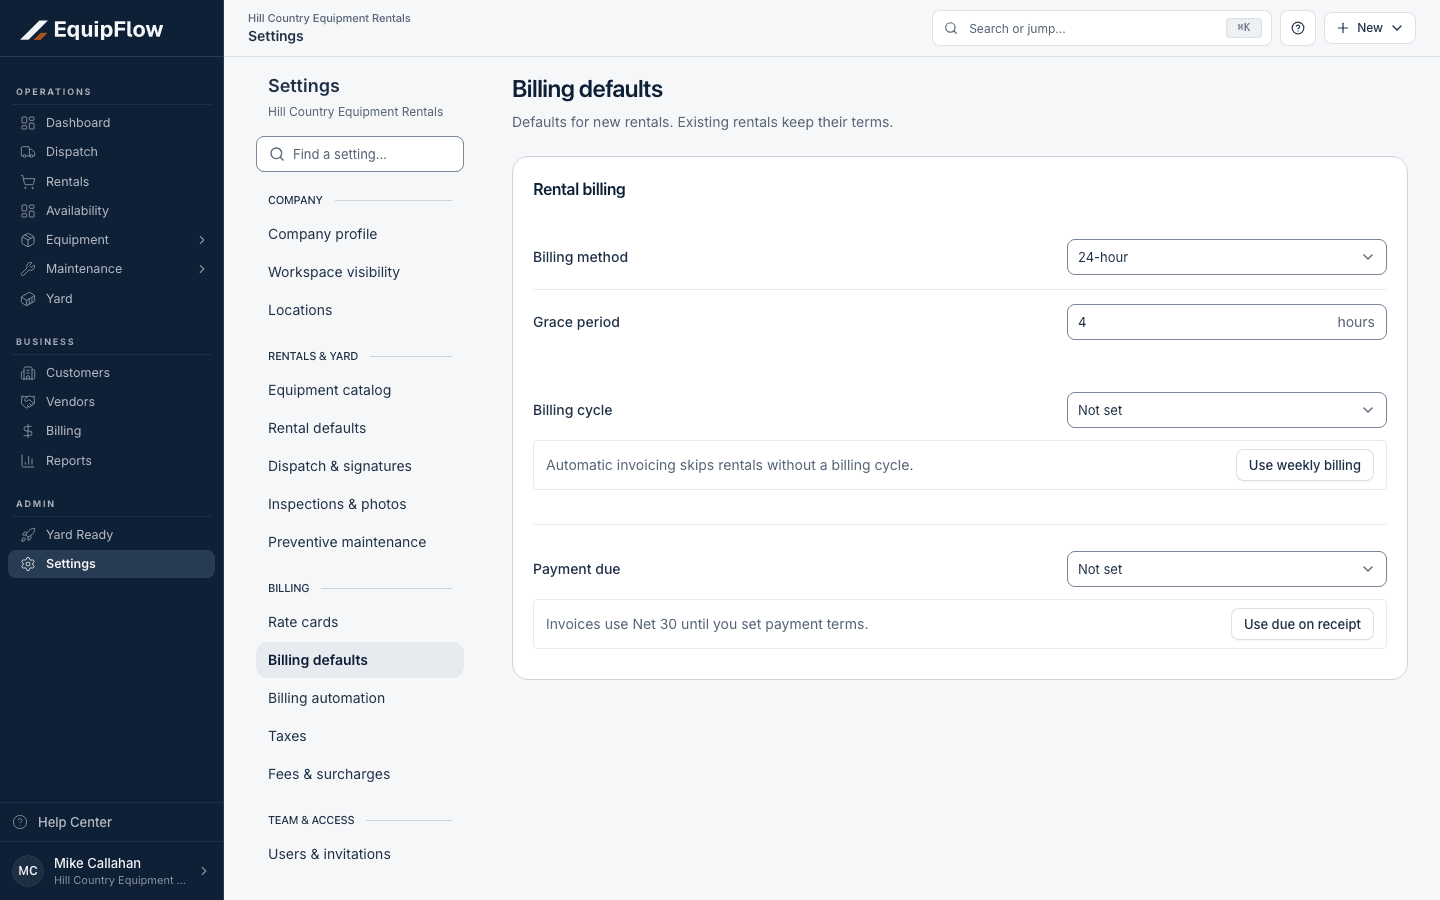Viewport: 1440px width, 900px height.
Task: Open the Billing cycle dropdown
Action: (x=1227, y=410)
